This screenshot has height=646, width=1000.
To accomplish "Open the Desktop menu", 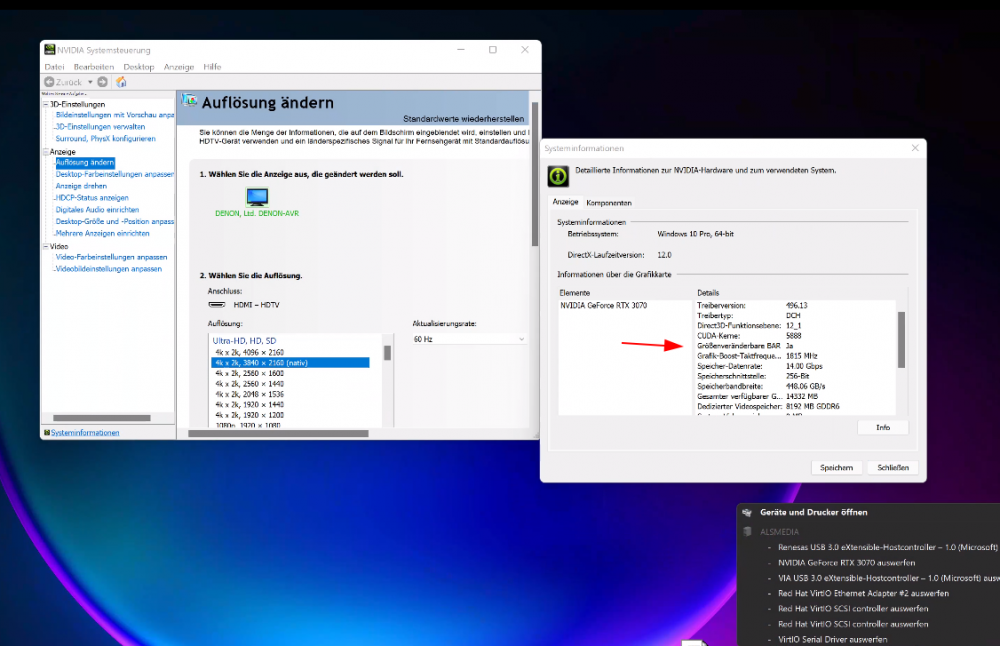I will tap(138, 67).
